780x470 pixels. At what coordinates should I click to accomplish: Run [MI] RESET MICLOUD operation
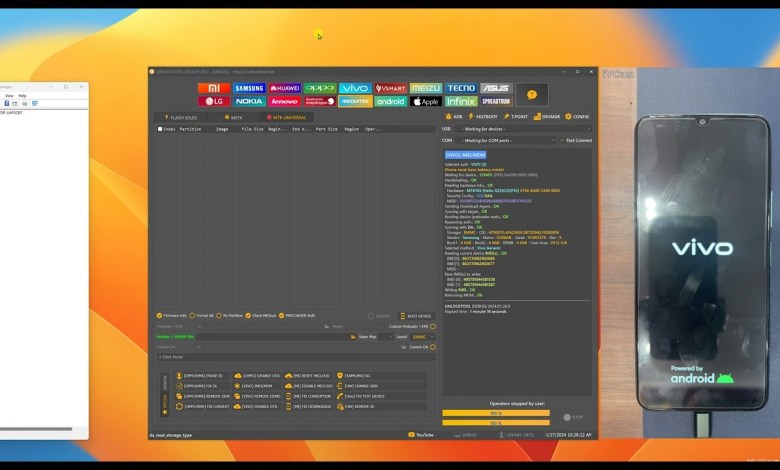pos(308,376)
